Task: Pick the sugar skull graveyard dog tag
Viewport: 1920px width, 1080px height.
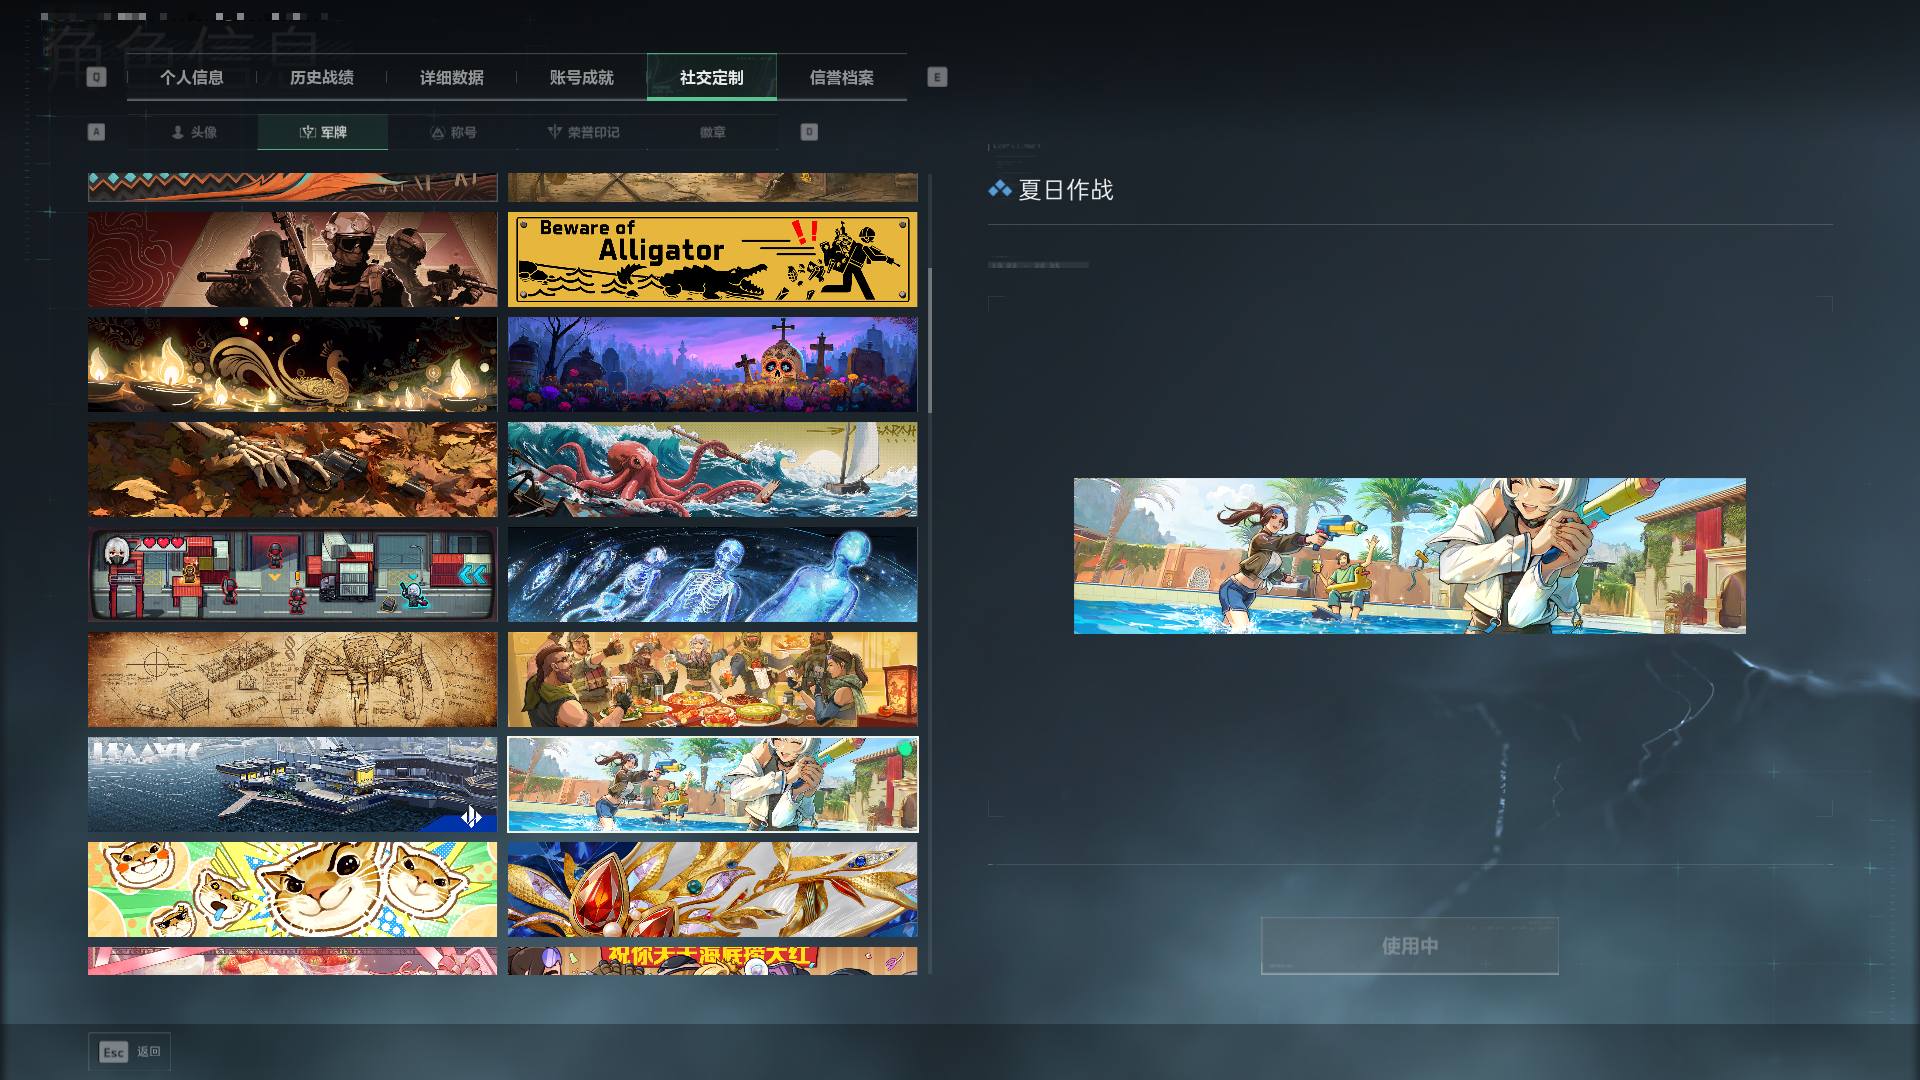Action: (x=712, y=364)
